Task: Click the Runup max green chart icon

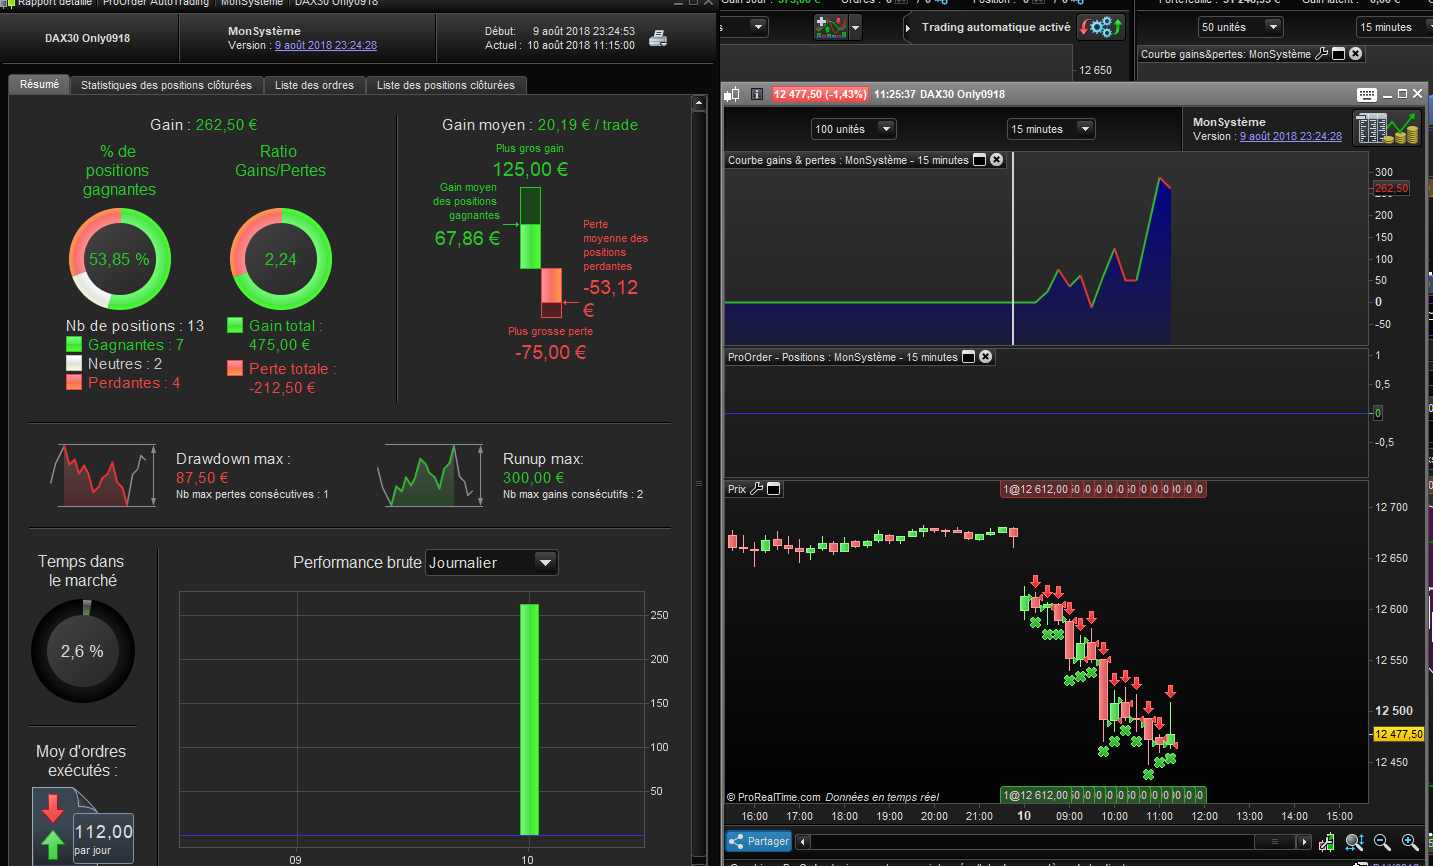Action: tap(429, 475)
